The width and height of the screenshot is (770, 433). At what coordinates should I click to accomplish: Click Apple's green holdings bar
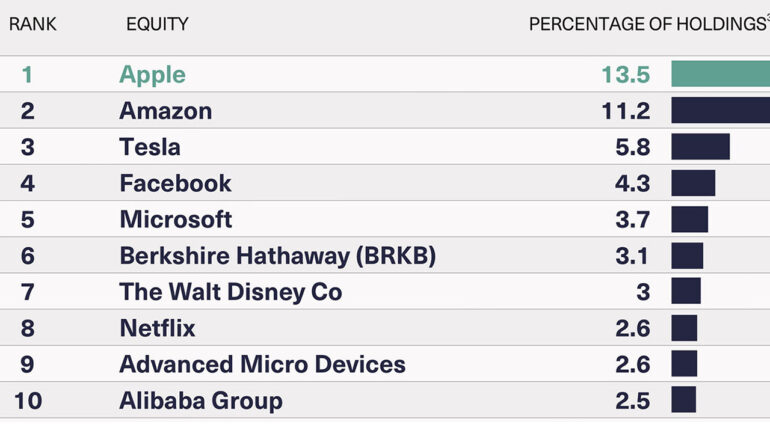point(720,74)
